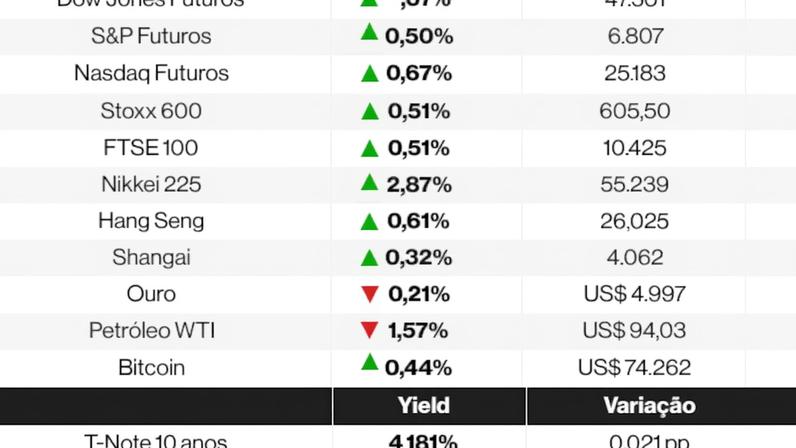Click the Ouro price US$ 4.997
The width and height of the screenshot is (796, 448).
pos(634,294)
